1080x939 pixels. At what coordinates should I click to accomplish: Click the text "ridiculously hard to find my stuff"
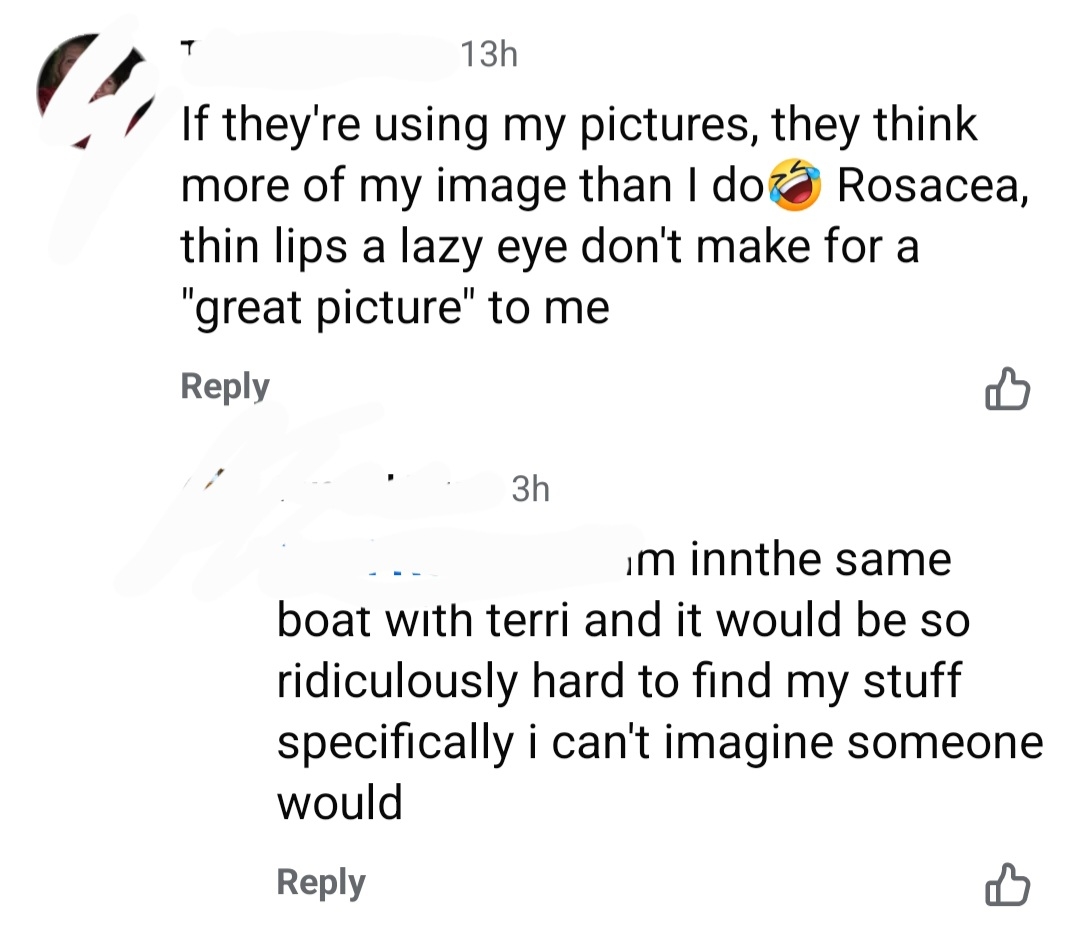[618, 682]
